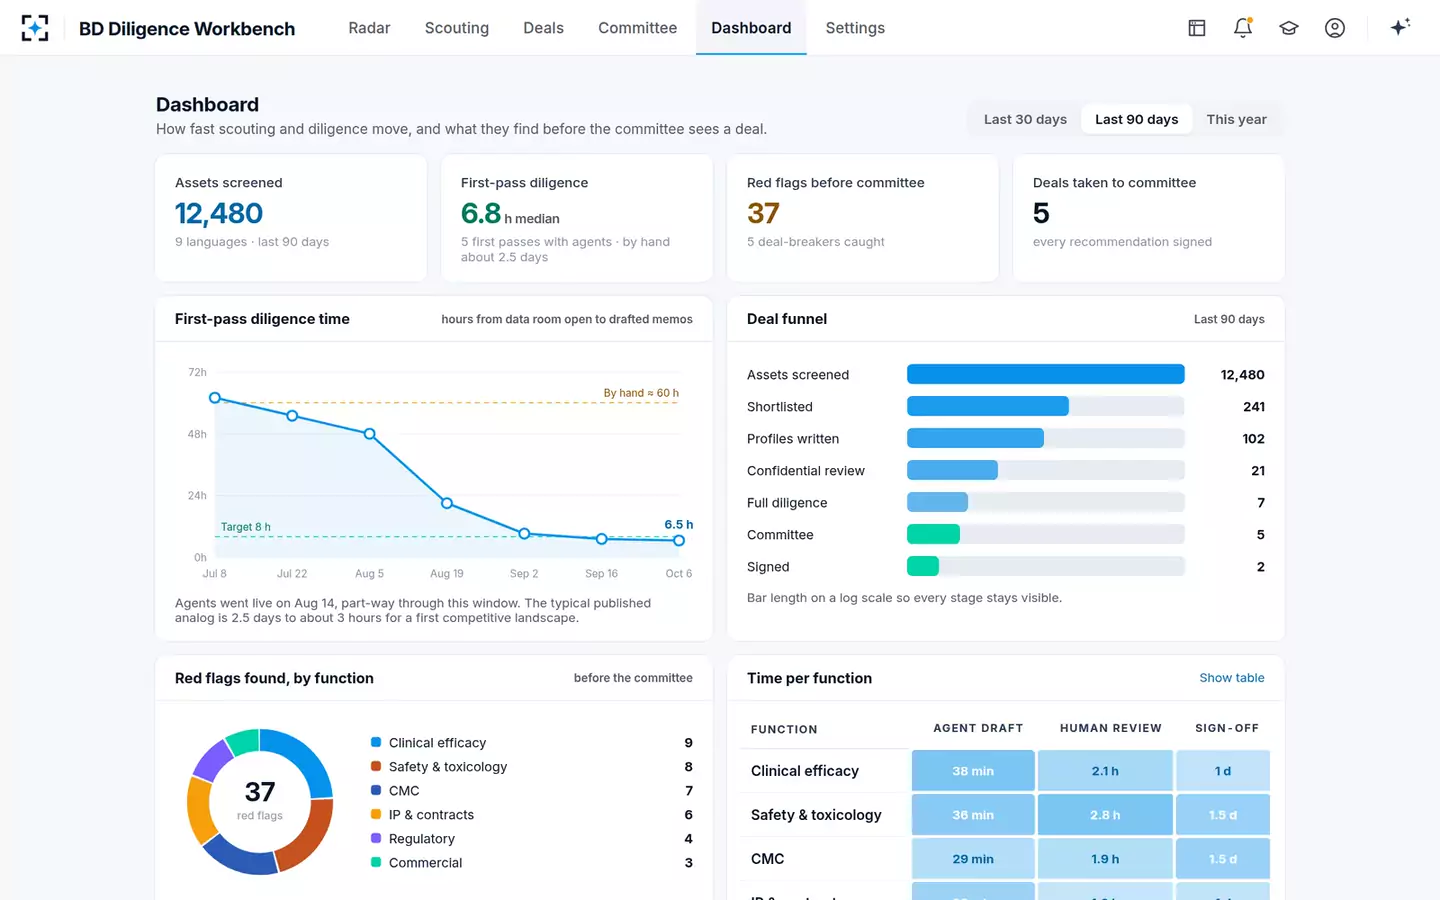
Task: Switch to the Radar tab
Action: [x=369, y=28]
